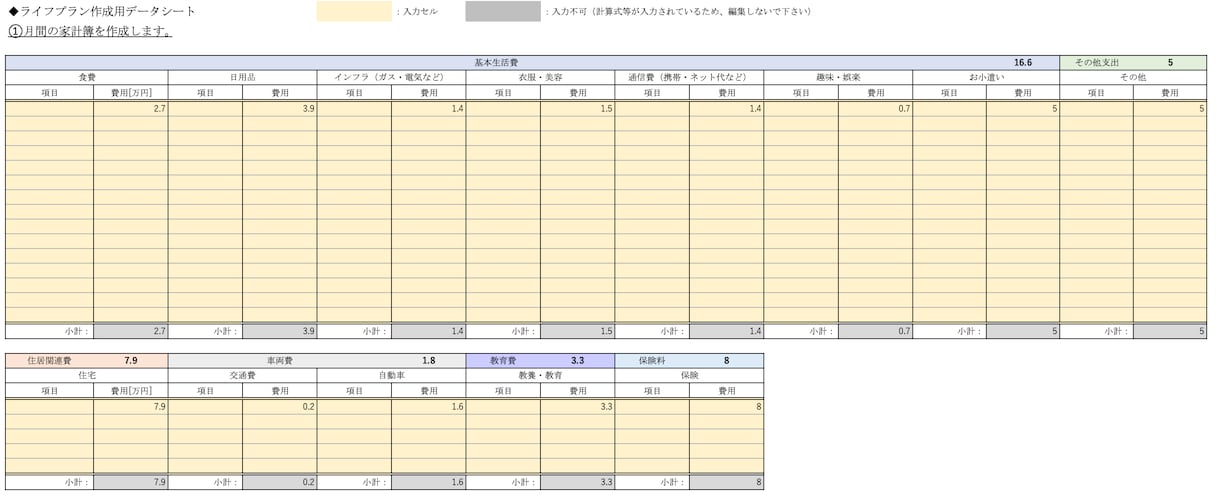Click the 1.8 total beside 車両費
1220x499 pixels.
pos(428,360)
